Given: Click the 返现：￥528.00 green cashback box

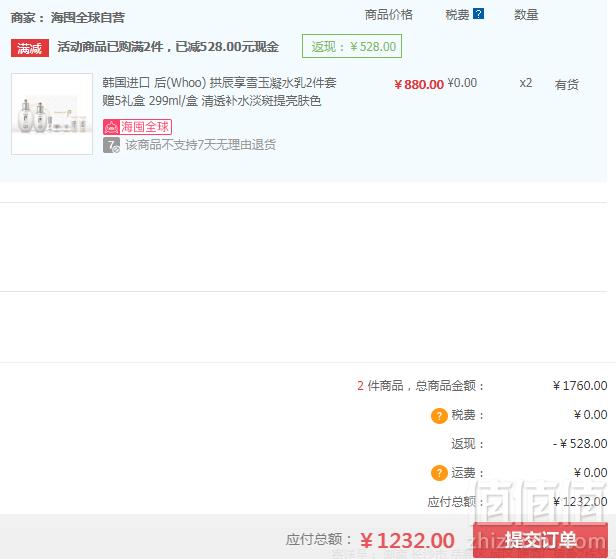Looking at the screenshot, I should 352,46.
